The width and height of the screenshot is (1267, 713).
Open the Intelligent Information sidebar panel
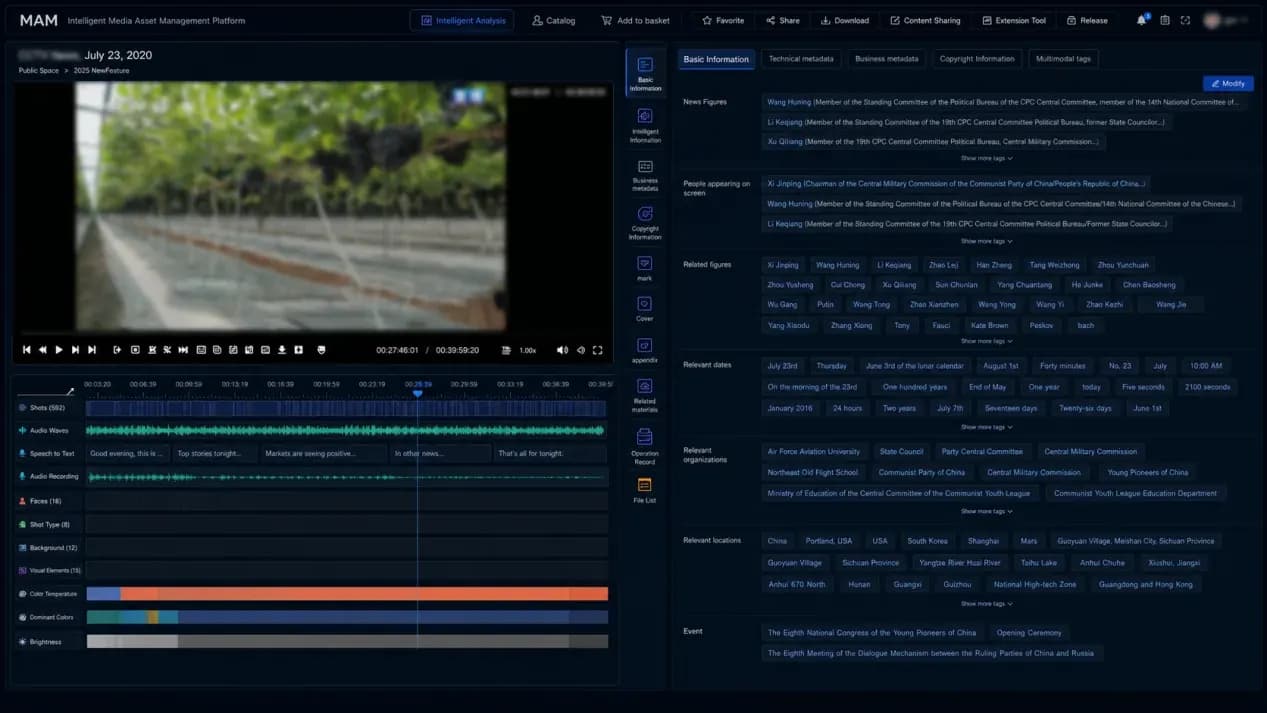point(645,125)
